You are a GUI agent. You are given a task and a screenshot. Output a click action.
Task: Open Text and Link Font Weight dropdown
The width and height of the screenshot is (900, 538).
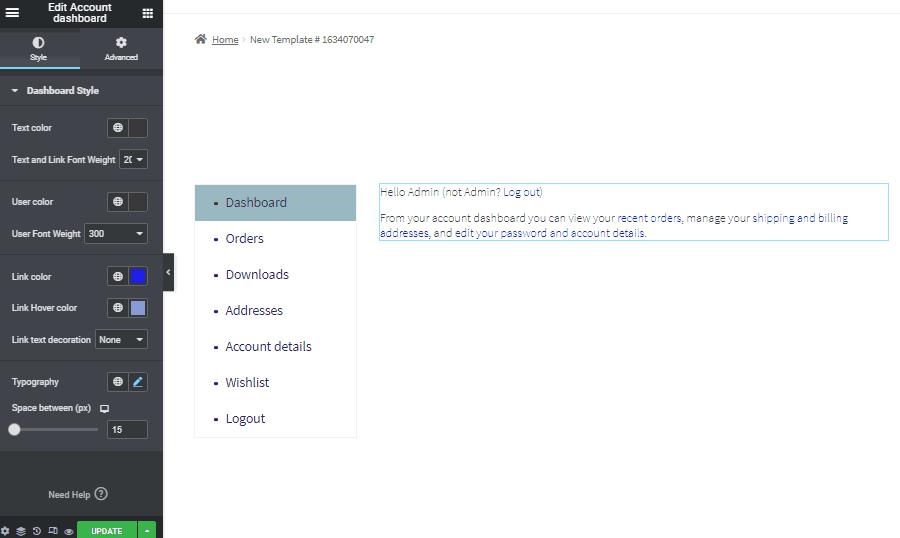[133, 160]
